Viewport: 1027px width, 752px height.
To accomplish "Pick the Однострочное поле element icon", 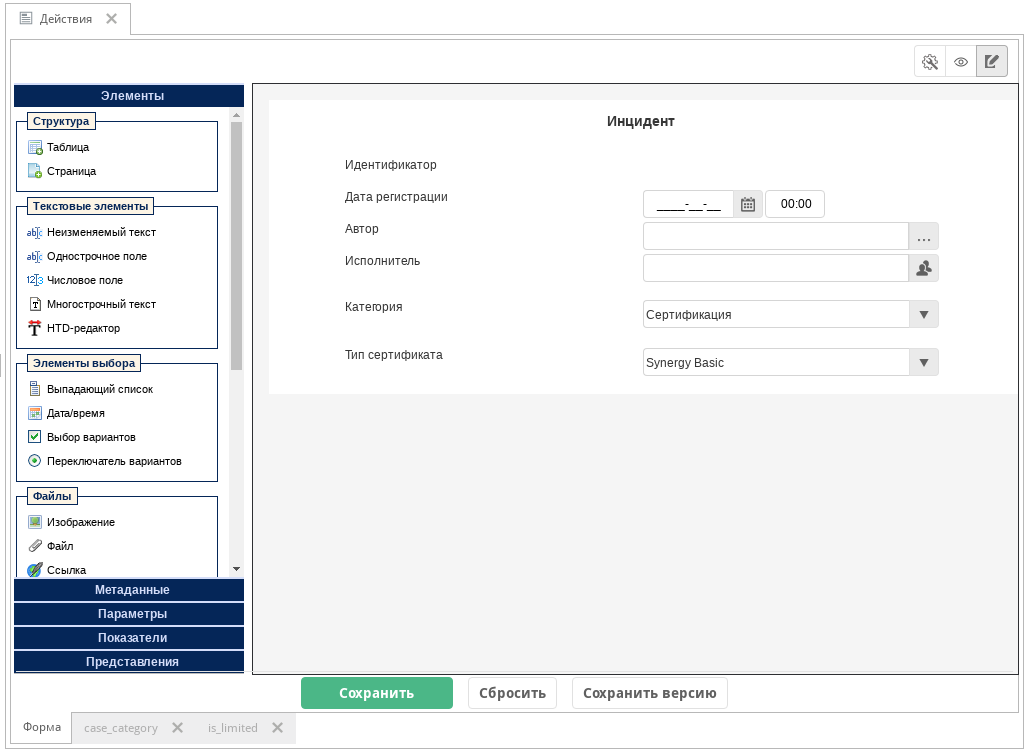I will coord(35,256).
